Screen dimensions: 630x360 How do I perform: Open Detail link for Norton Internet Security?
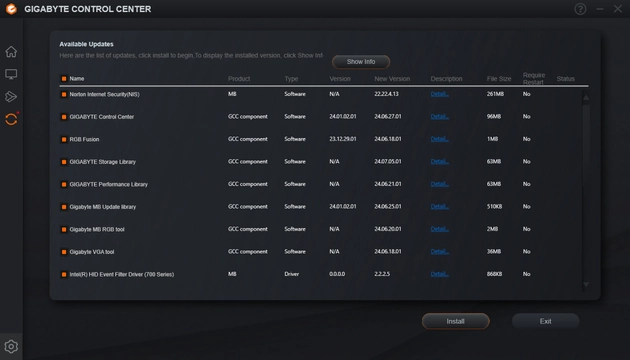click(440, 94)
